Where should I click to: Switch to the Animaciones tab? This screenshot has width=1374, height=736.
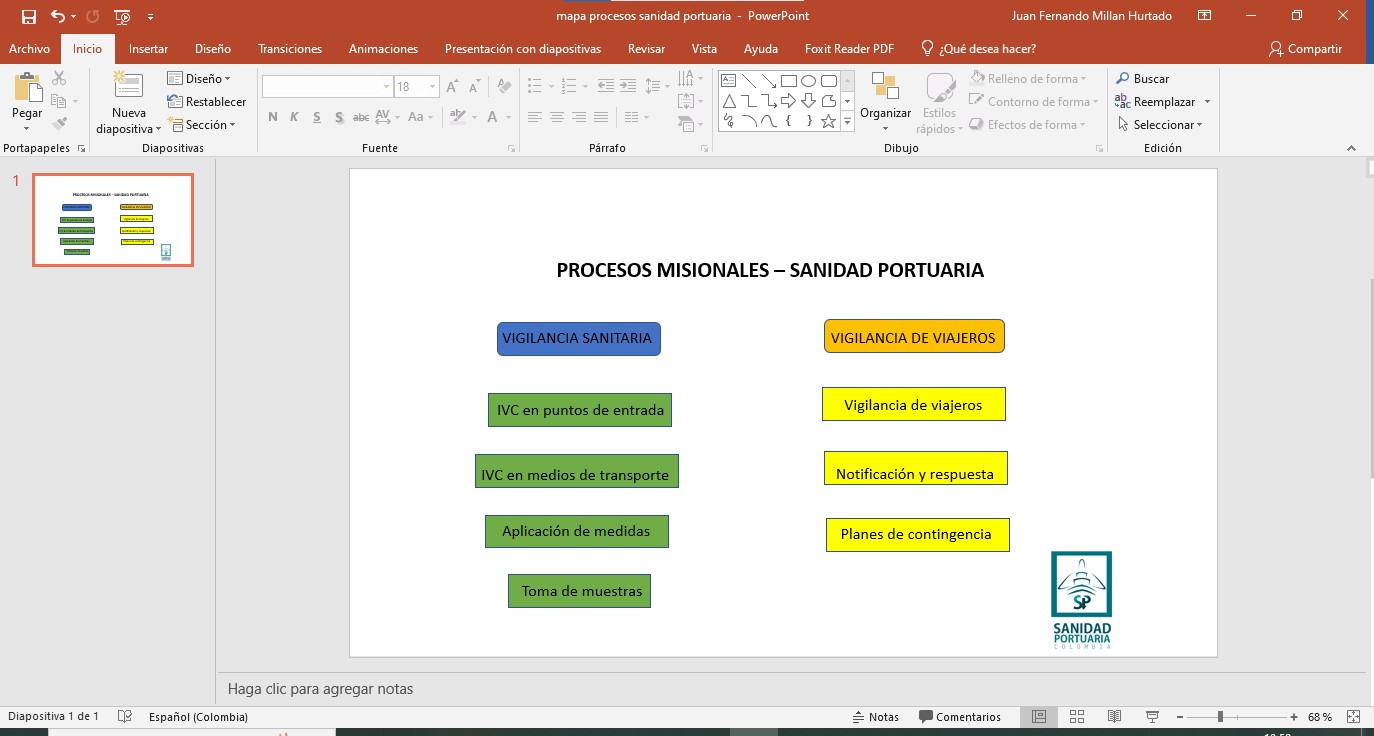point(383,49)
